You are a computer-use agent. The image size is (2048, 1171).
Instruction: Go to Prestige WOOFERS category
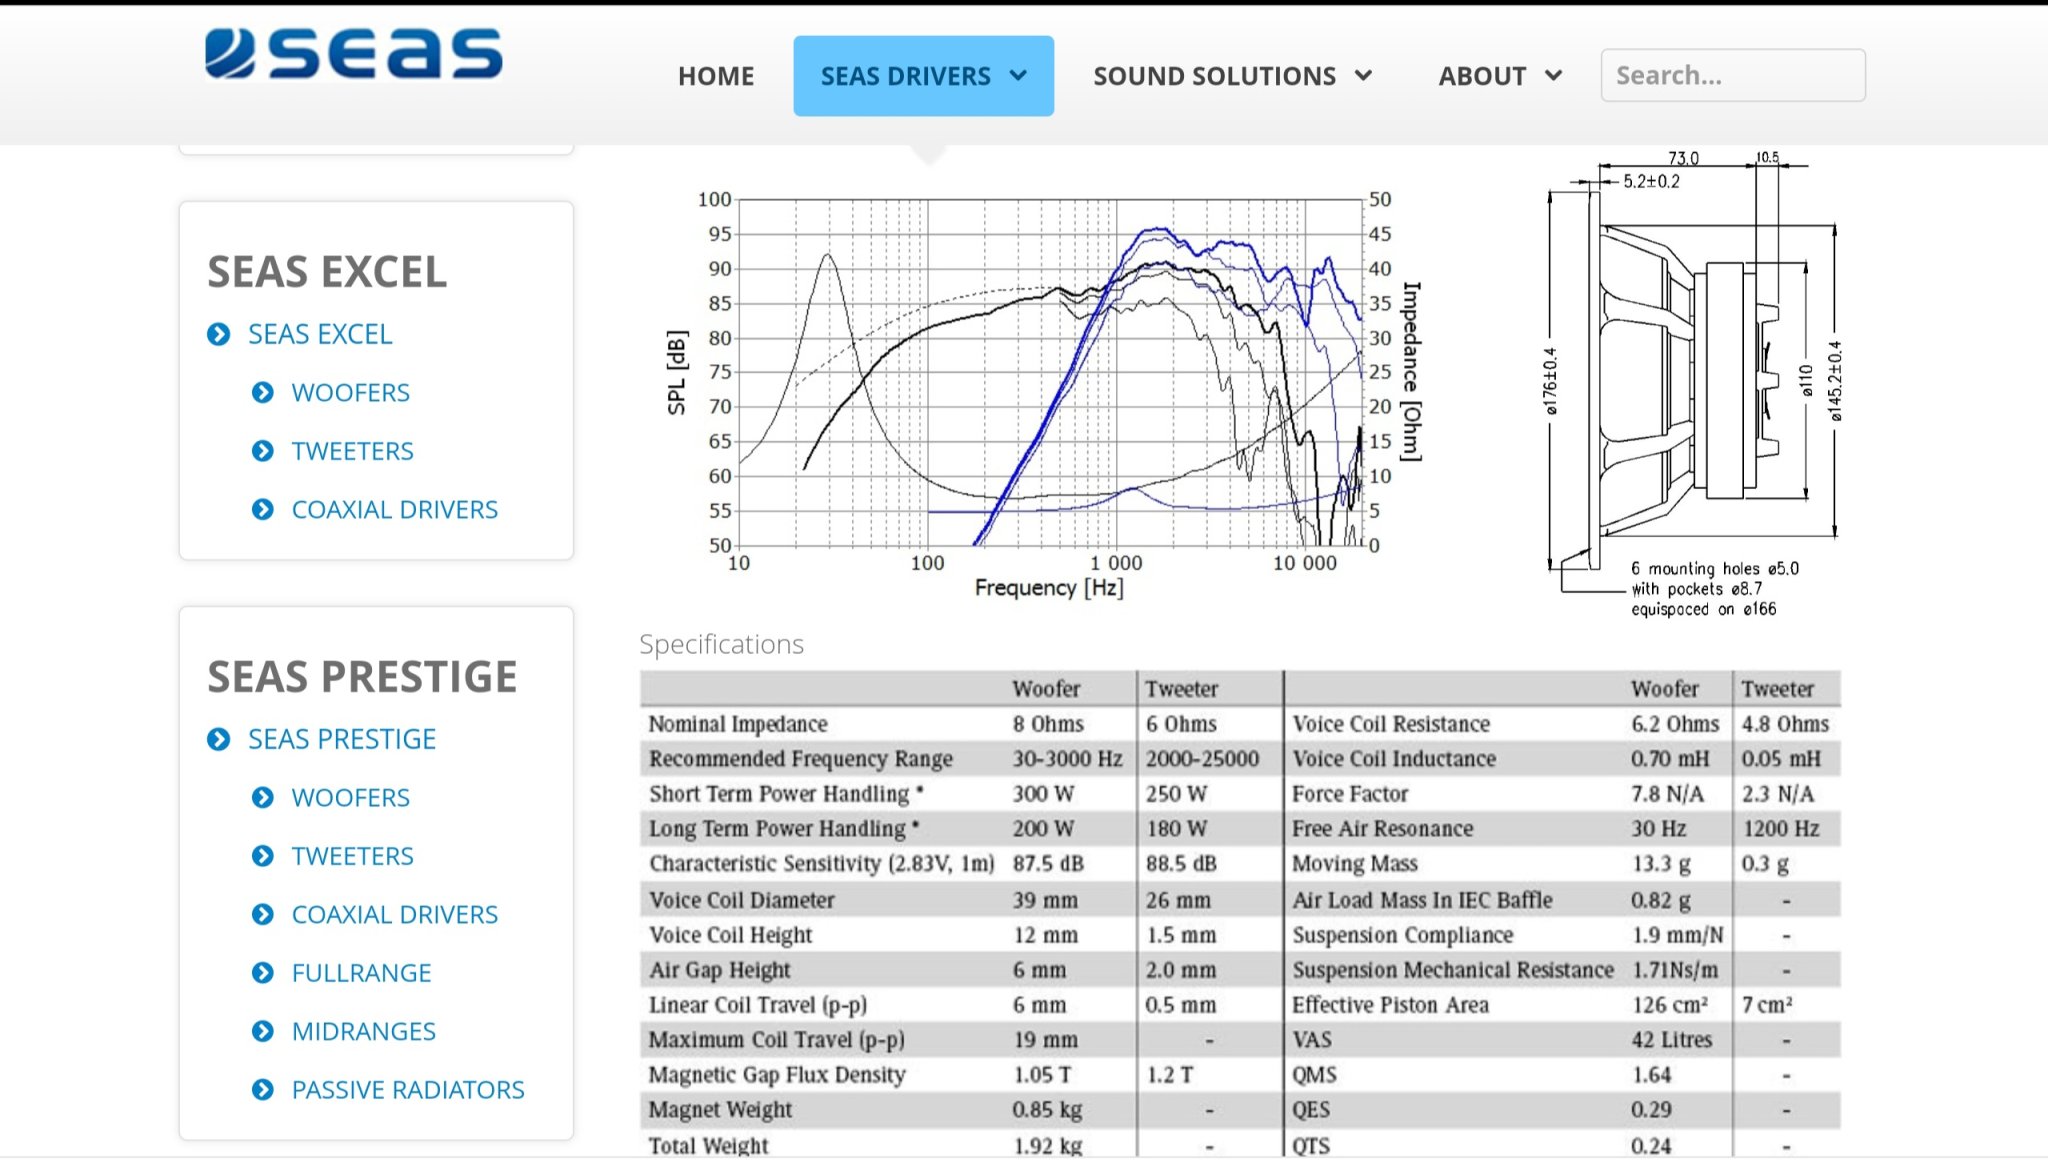coord(350,797)
